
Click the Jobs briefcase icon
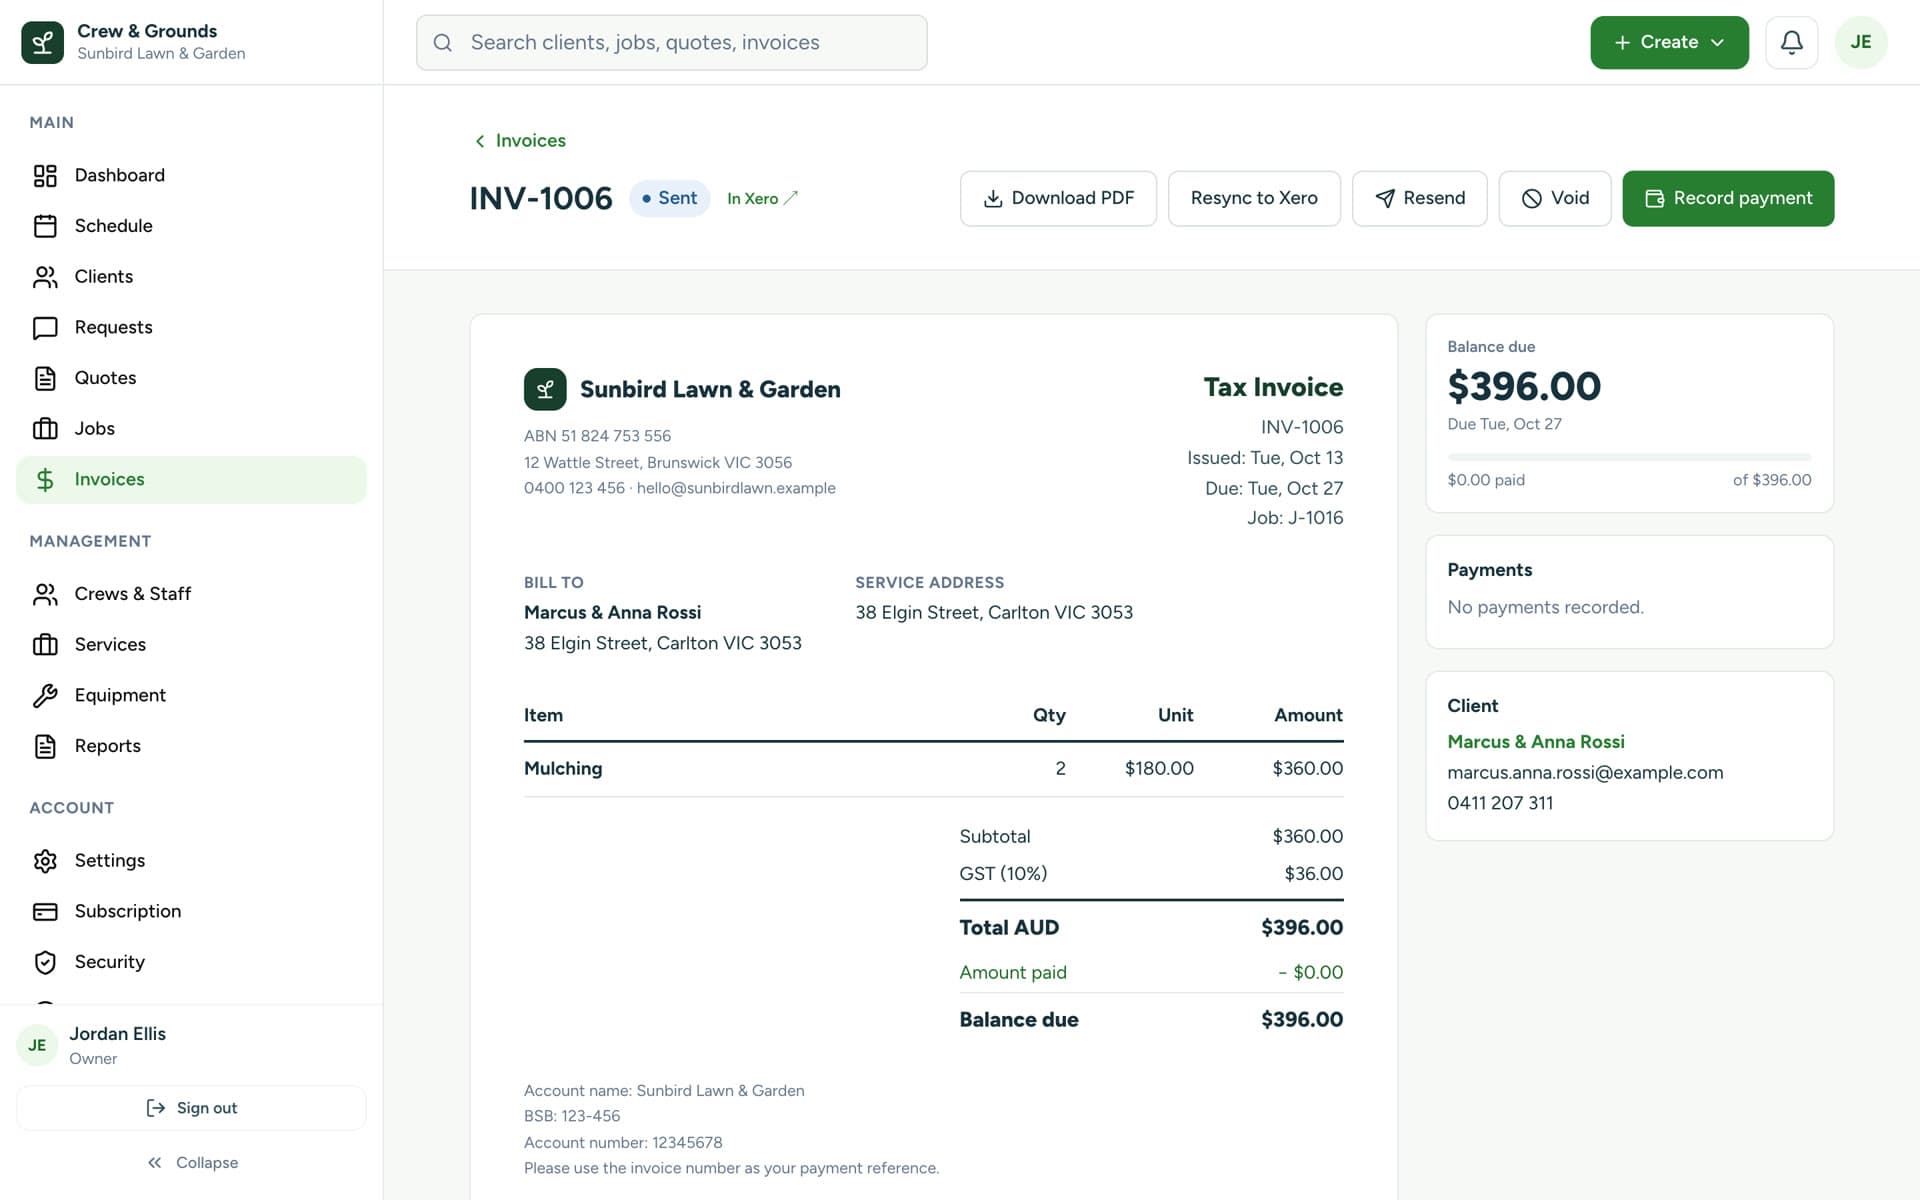tap(45, 429)
